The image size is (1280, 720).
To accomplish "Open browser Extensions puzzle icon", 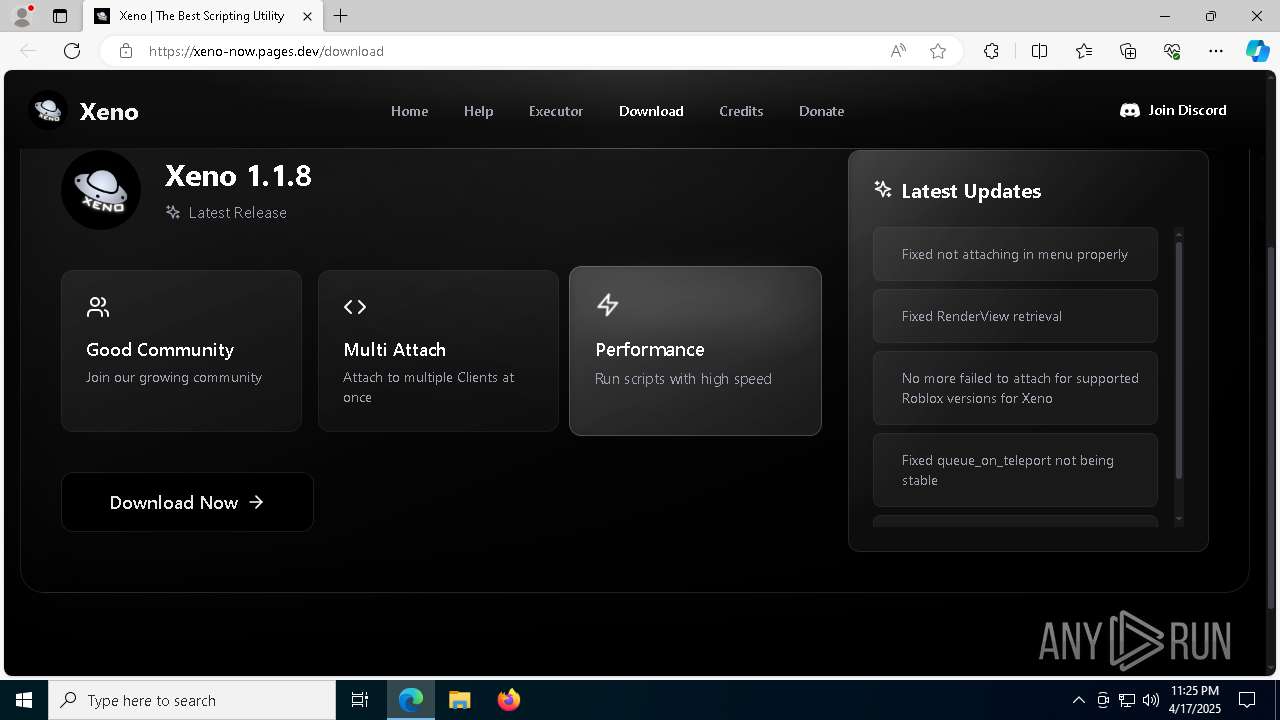I will 991,51.
